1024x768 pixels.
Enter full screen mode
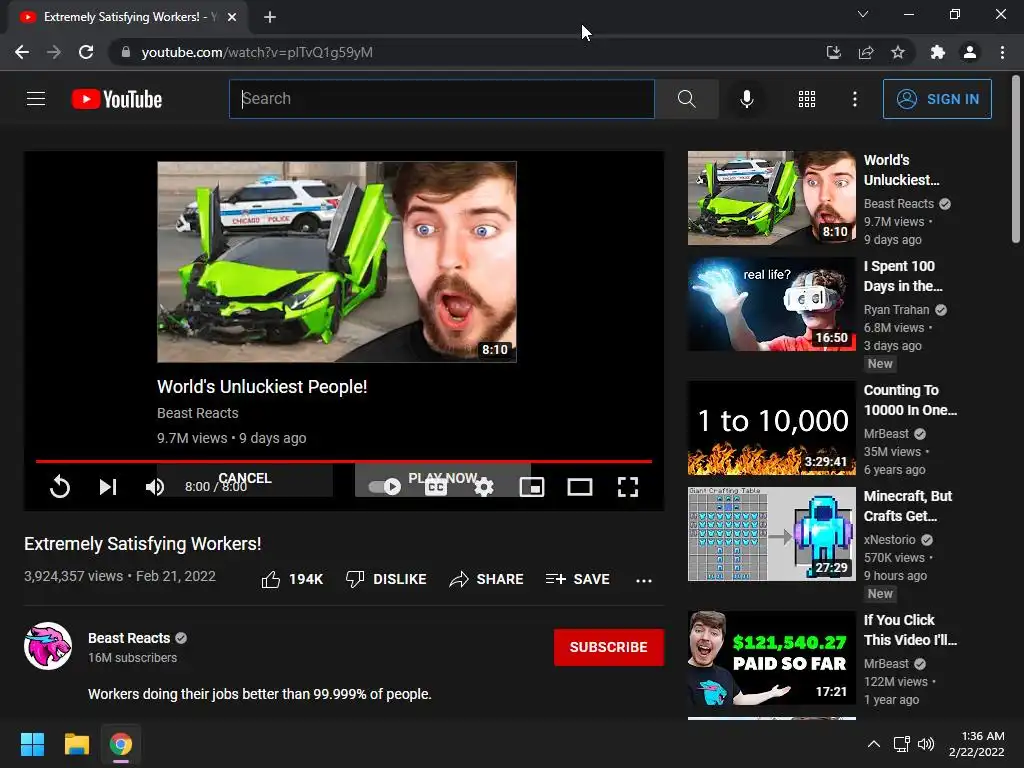(628, 487)
